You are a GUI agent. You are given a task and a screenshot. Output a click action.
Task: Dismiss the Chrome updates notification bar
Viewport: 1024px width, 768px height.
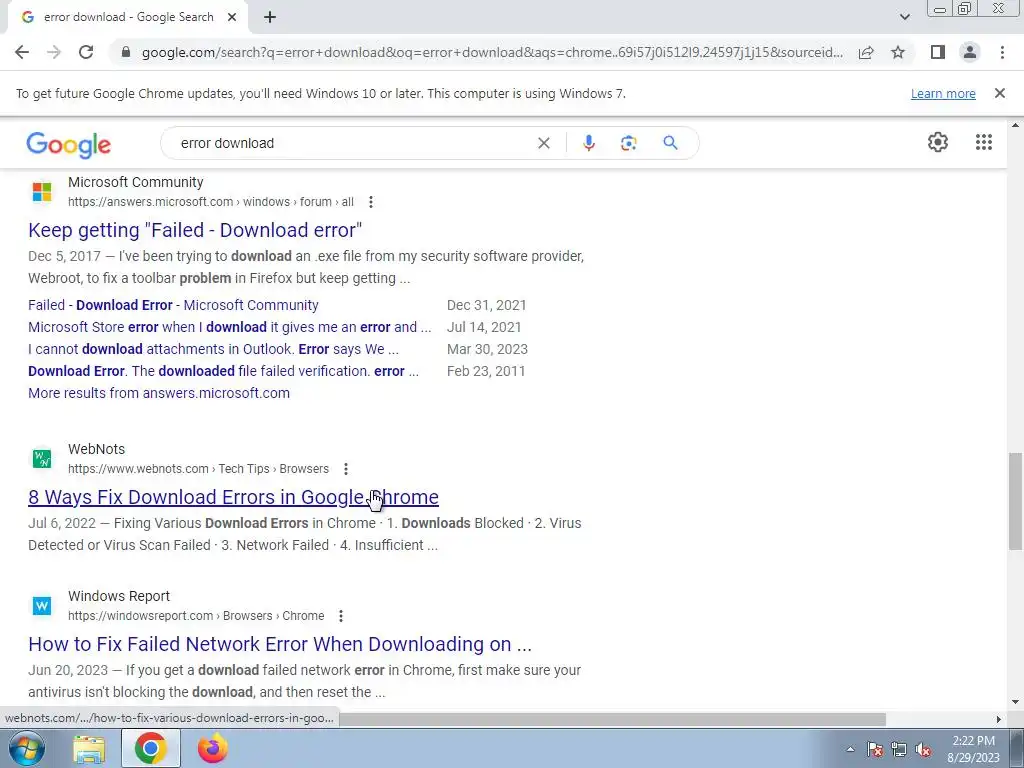click(x=999, y=93)
